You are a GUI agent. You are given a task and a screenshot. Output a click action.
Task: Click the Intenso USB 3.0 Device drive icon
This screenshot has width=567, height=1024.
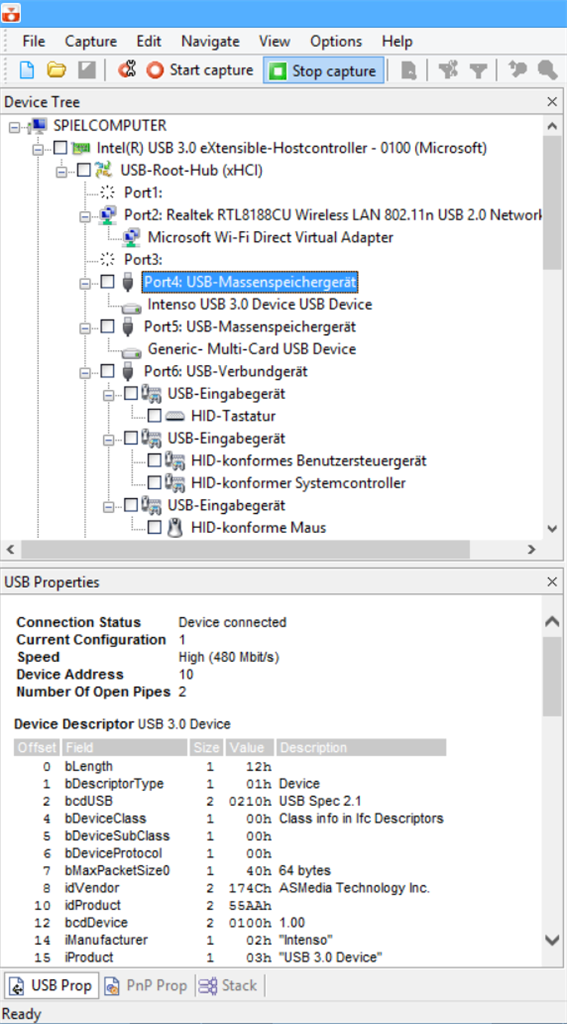click(x=132, y=305)
